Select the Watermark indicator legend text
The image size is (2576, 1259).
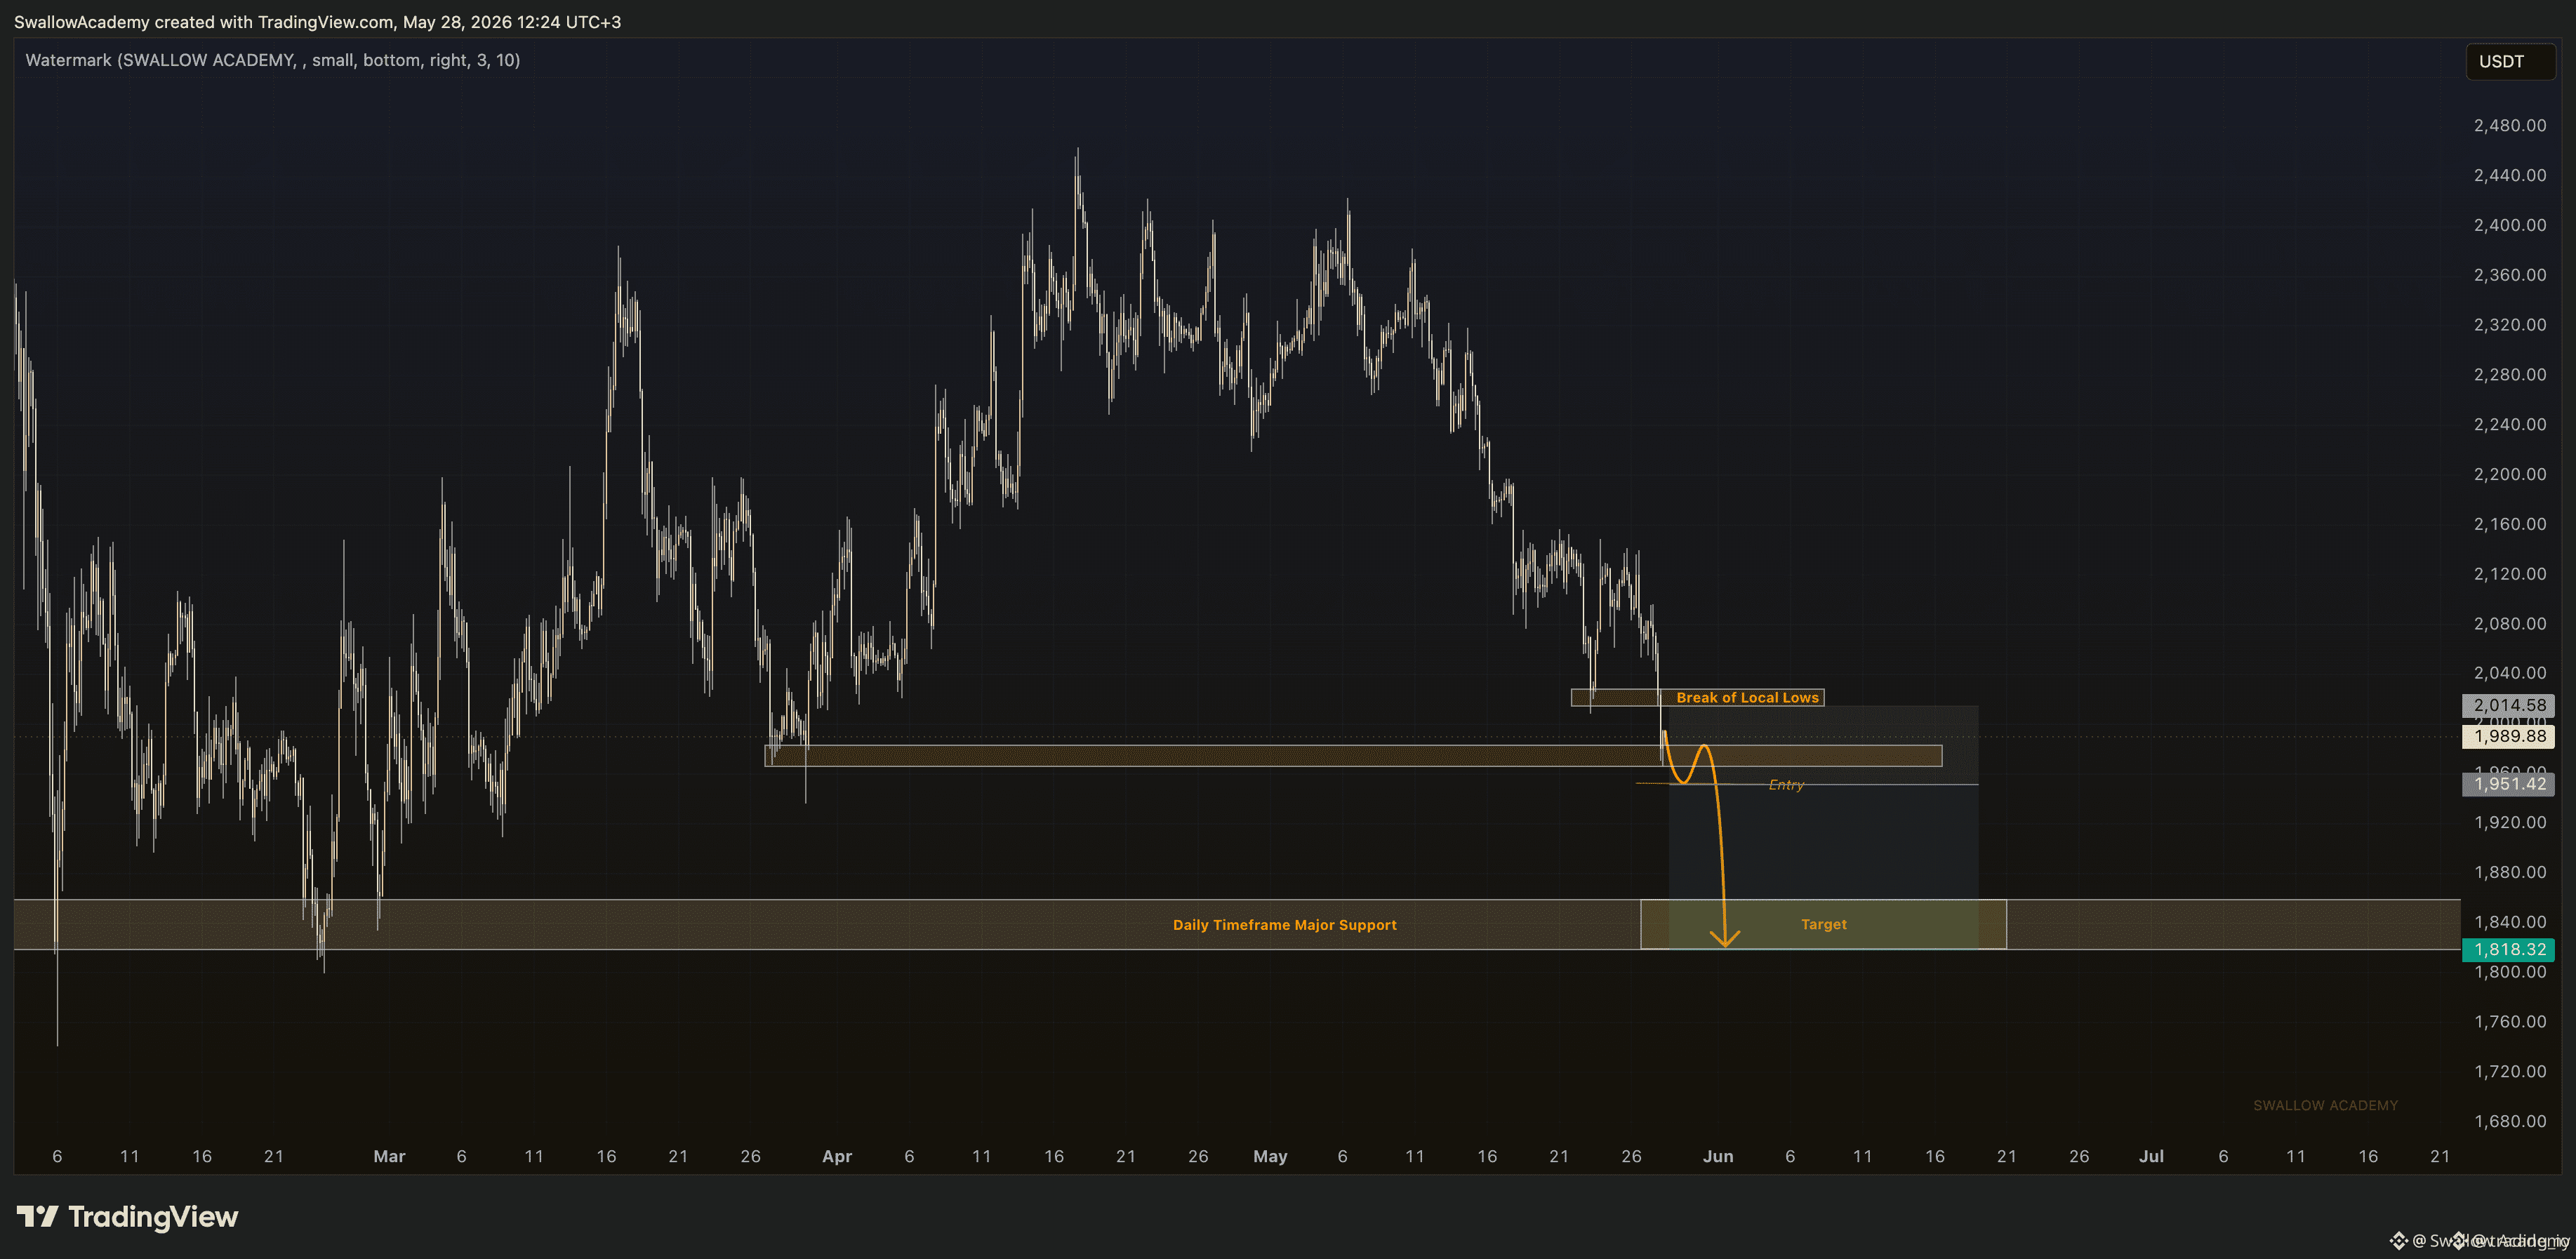coord(272,60)
